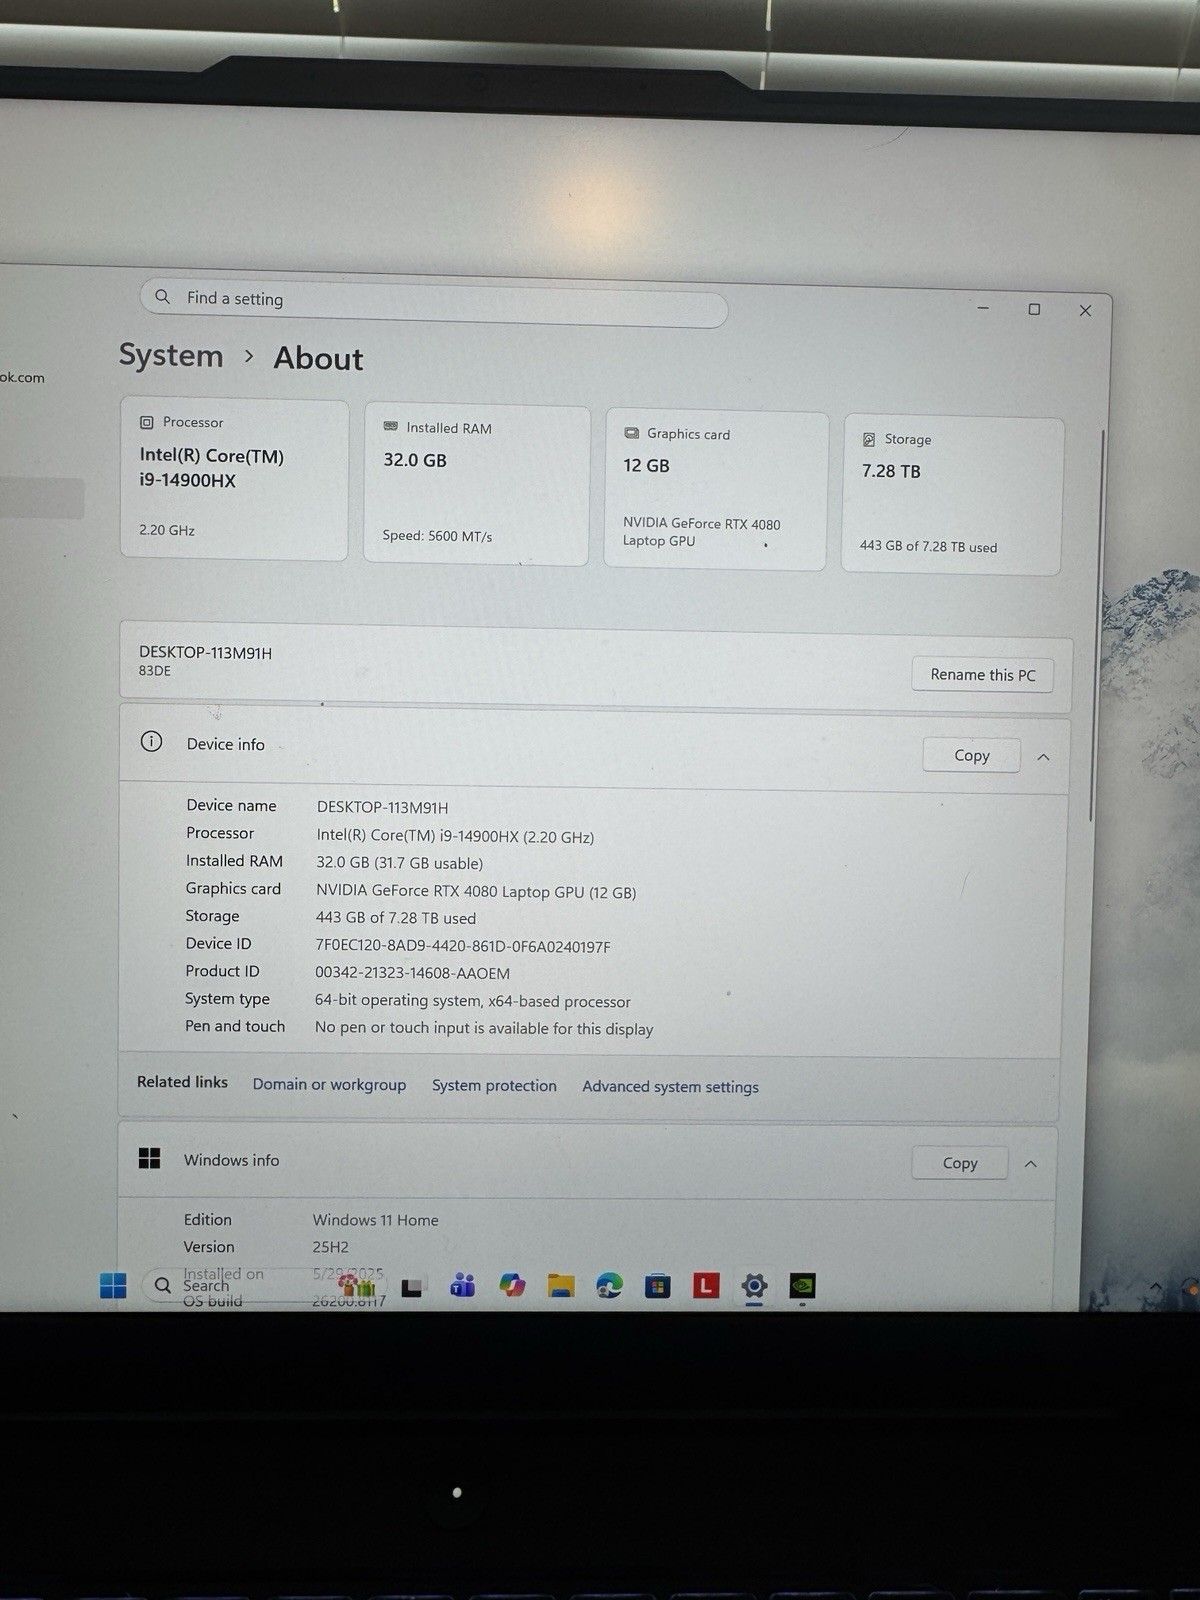Click 'Speed: 5600 MT/s' on RAM card
Screen dimensions: 1200x1600
coord(437,536)
